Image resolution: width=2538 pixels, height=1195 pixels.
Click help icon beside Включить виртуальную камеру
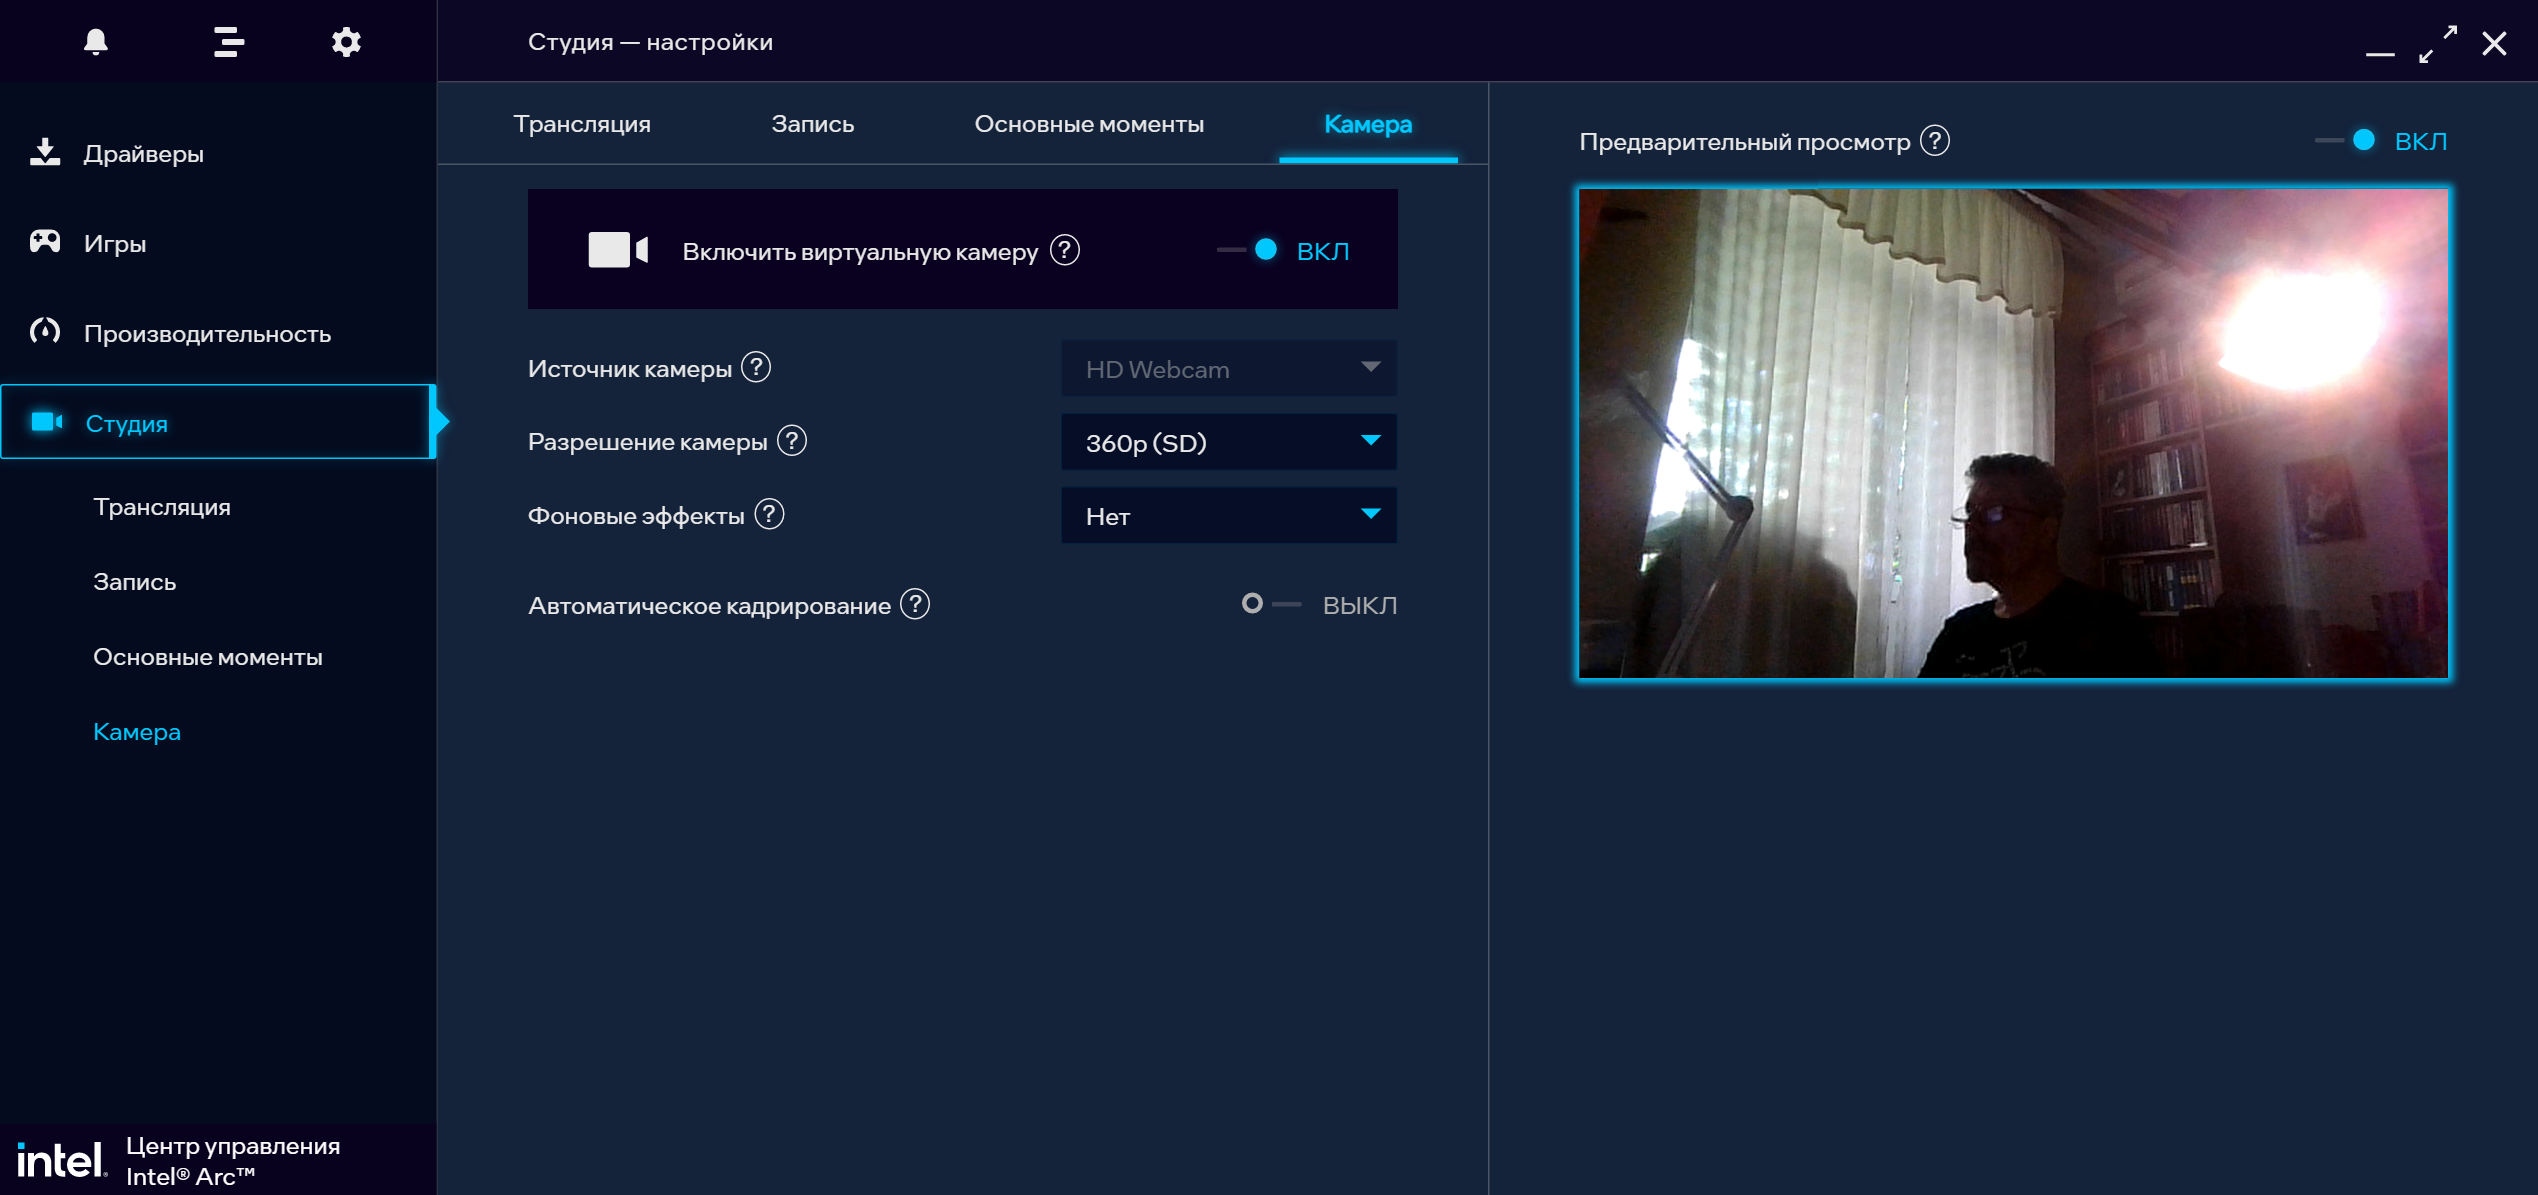(1065, 250)
